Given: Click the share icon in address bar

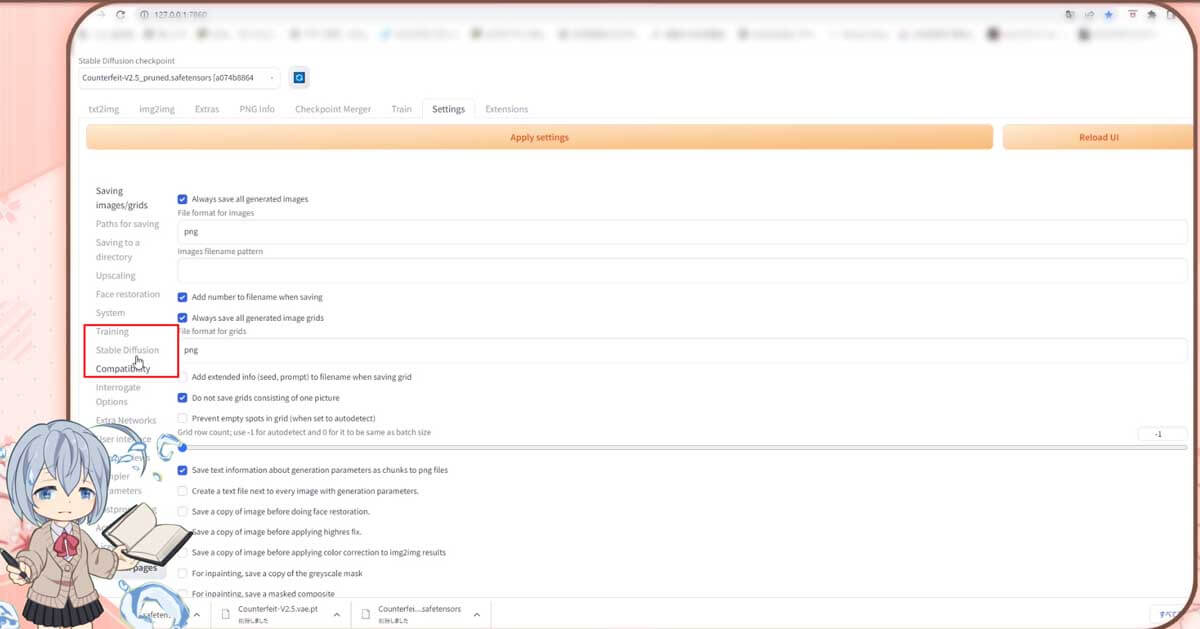Looking at the screenshot, I should tap(1089, 15).
